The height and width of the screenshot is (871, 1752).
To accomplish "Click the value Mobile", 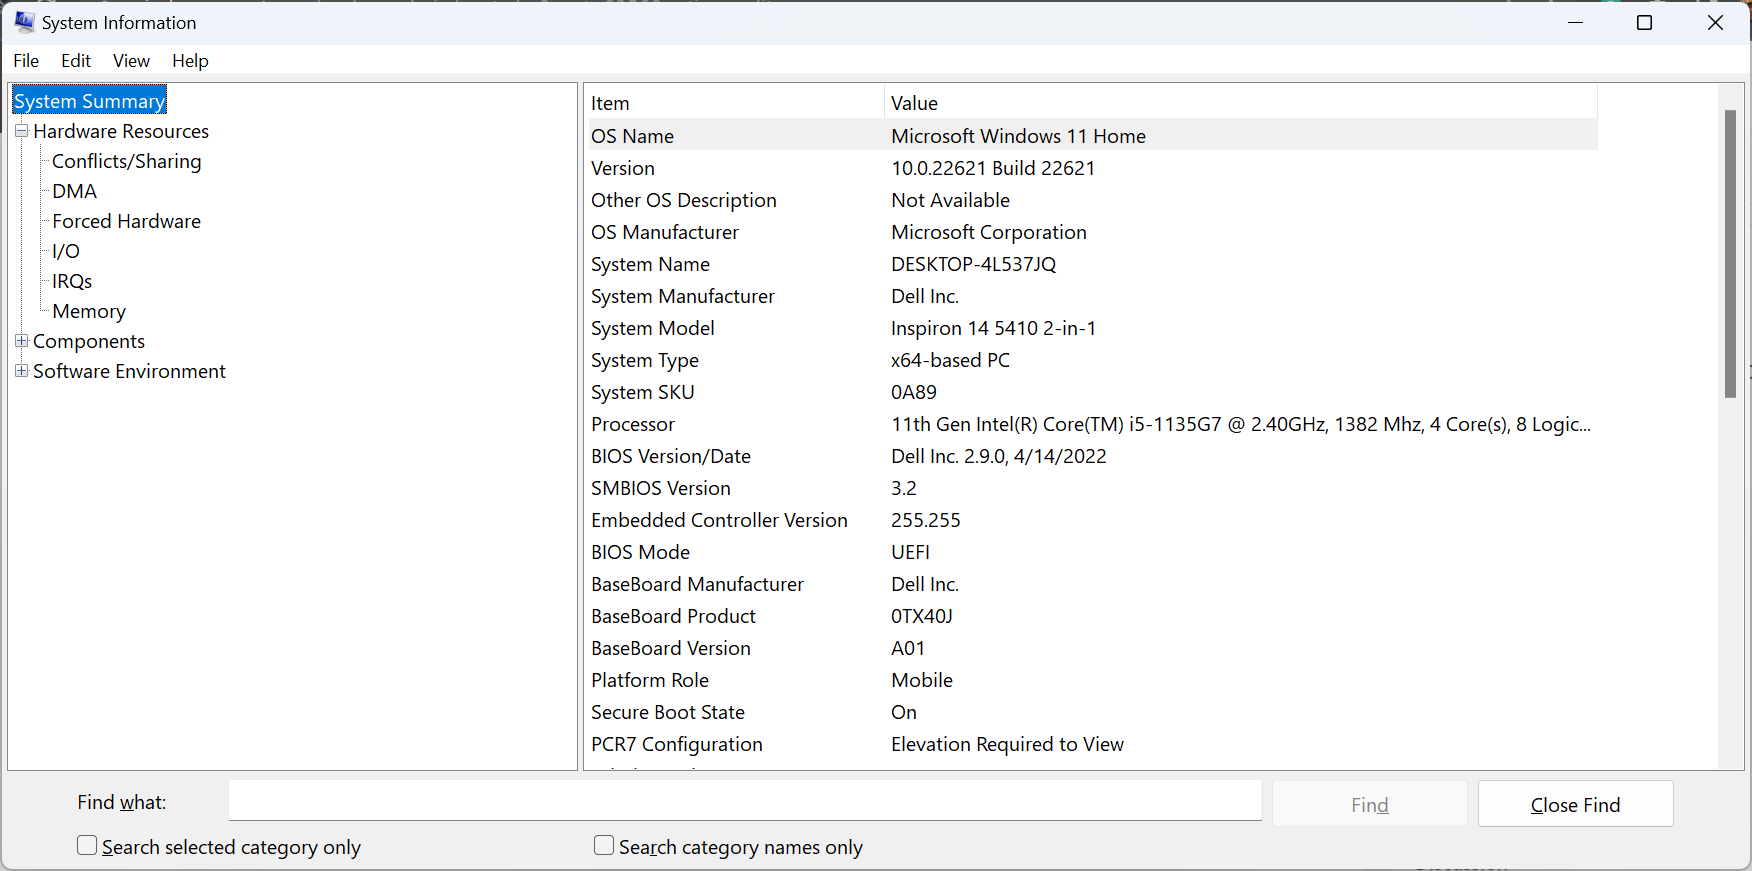I will pos(922,680).
